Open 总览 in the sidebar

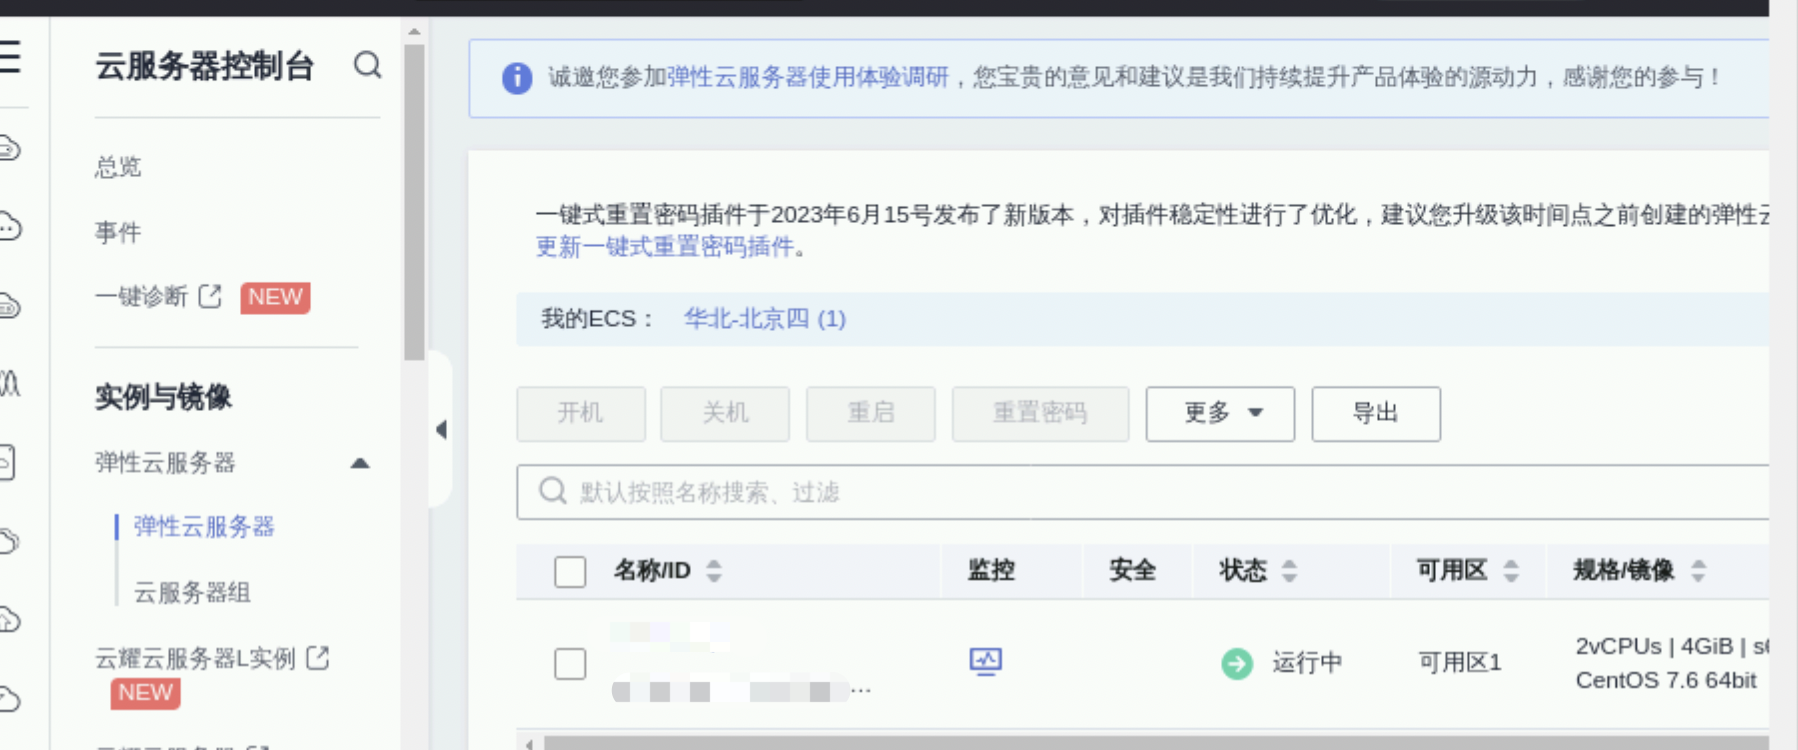point(118,167)
